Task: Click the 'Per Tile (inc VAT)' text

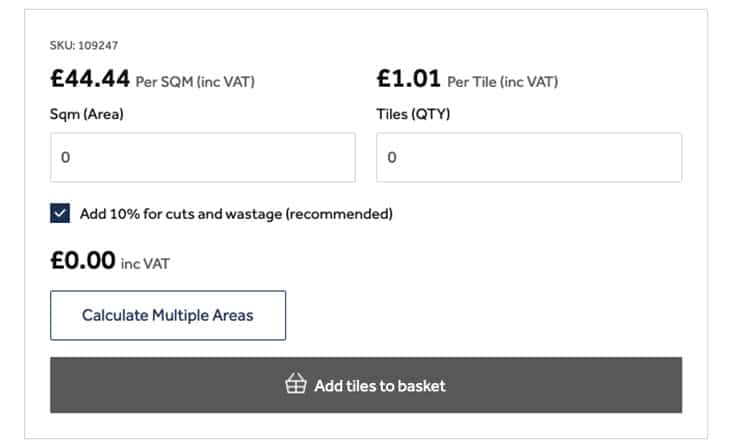Action: pyautogui.click(x=503, y=82)
